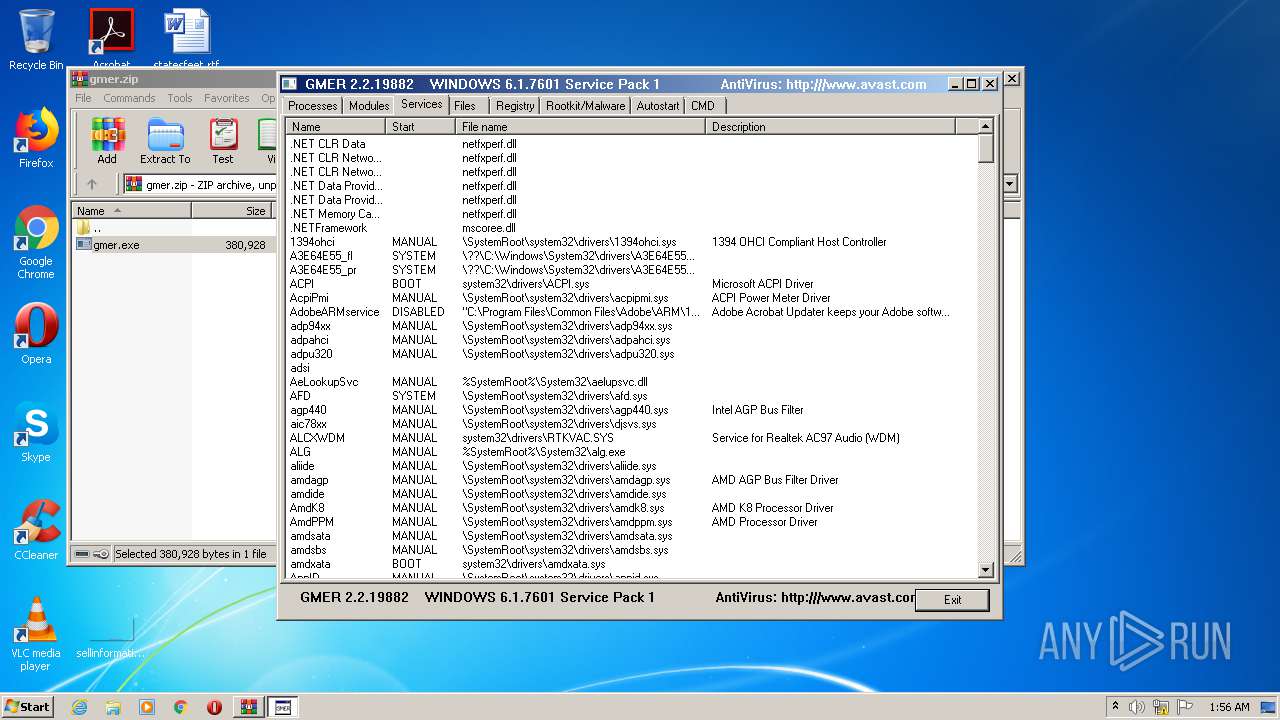Click the GMER list scrollbar thumb
This screenshot has width=1280, height=720.
[986, 149]
